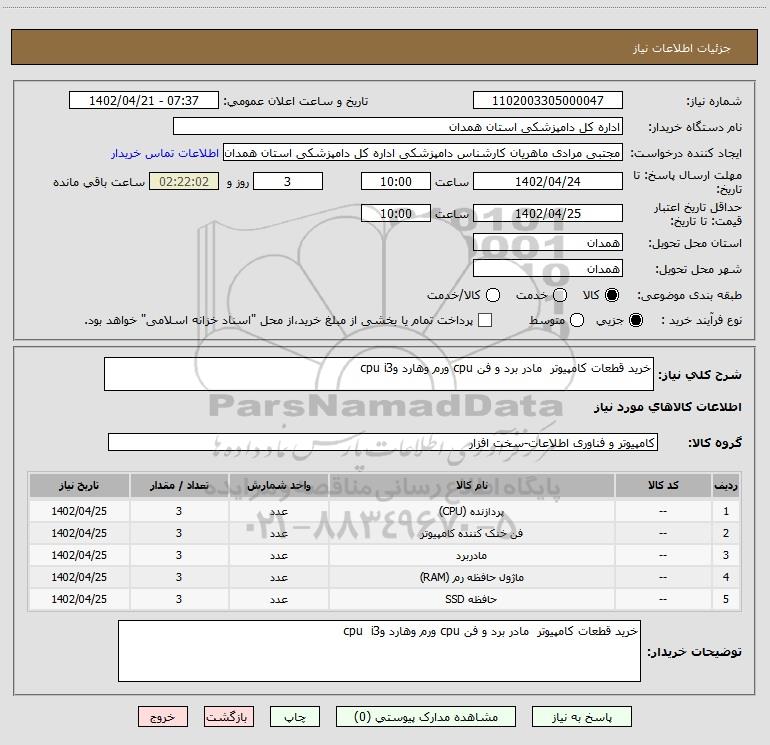Click the response deadline date 1402/04/24
The height and width of the screenshot is (745, 770).
(548, 181)
